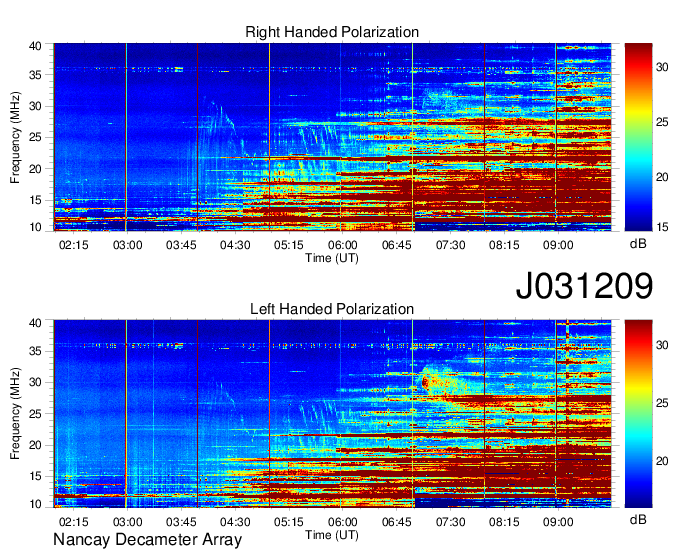Click 15 MHz tick on Right Handed plot axis
Image resolution: width=680 pixels, height=552 pixels.
tap(35, 200)
